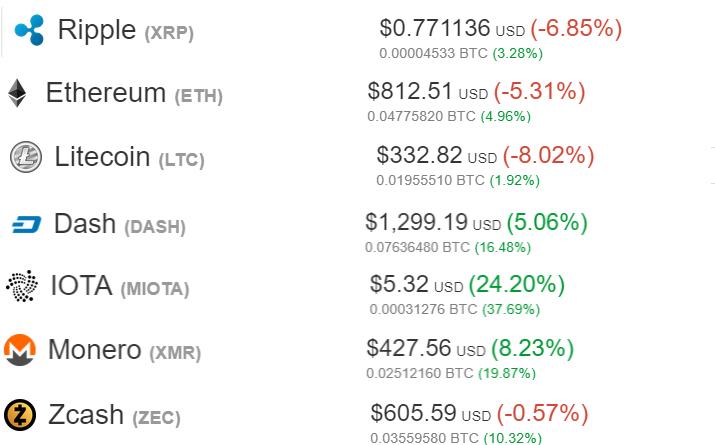
Task: Open the Dash coin name link
Action: [85, 224]
